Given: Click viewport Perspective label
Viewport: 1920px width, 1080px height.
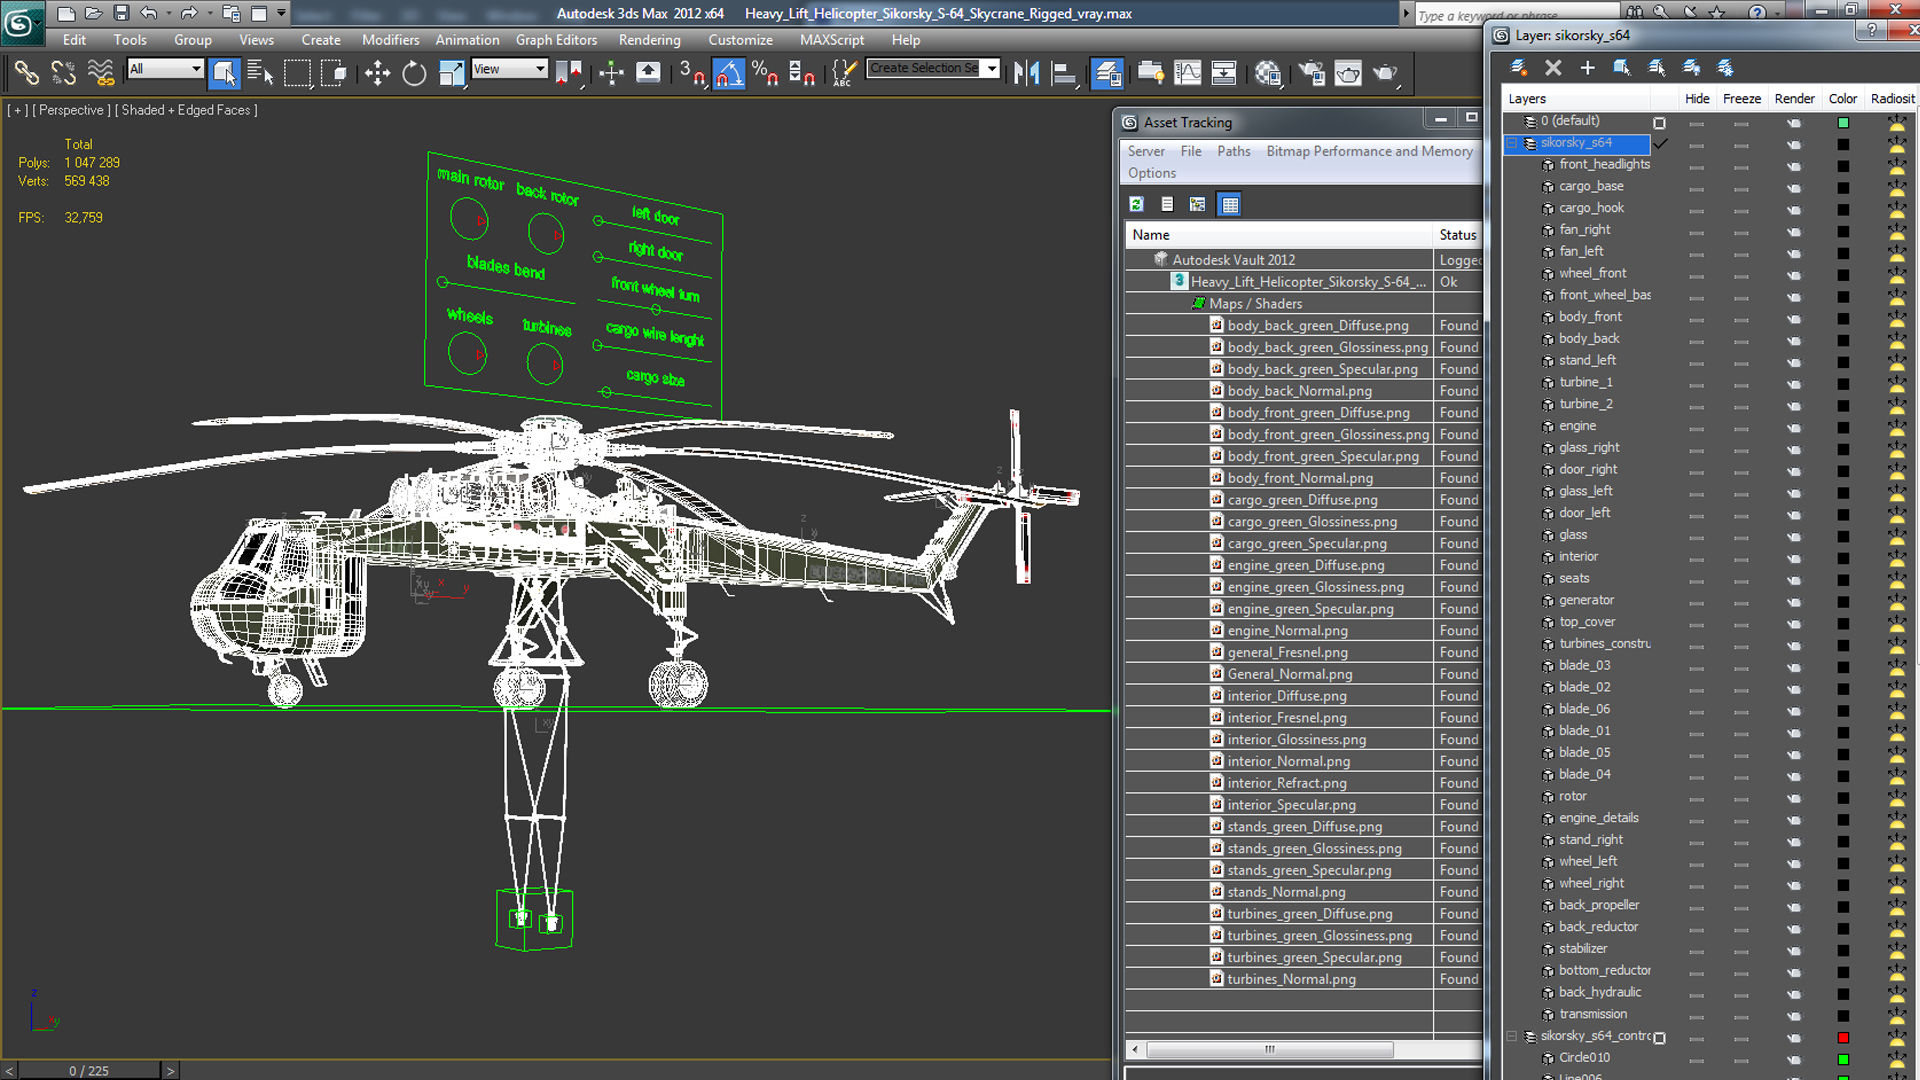Looking at the screenshot, I should [71, 110].
